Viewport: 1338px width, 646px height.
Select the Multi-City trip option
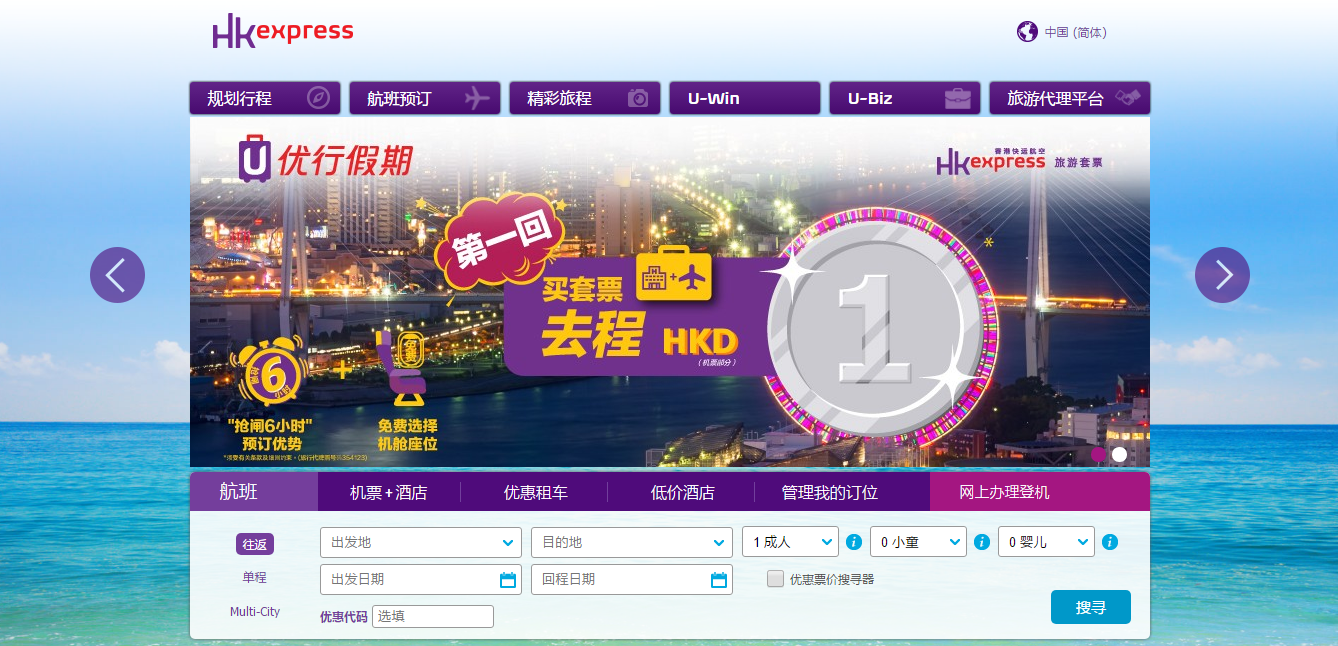point(255,611)
